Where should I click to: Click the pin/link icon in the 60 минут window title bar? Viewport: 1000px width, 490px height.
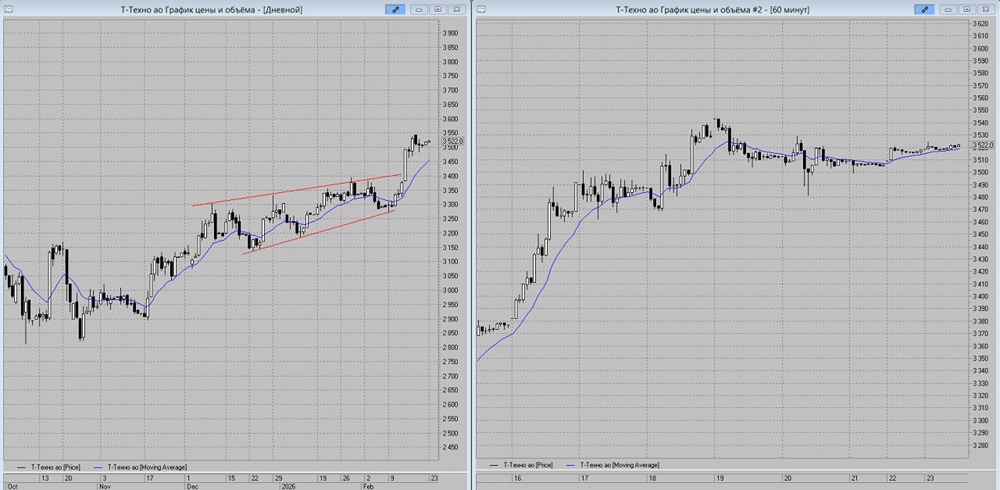point(924,9)
